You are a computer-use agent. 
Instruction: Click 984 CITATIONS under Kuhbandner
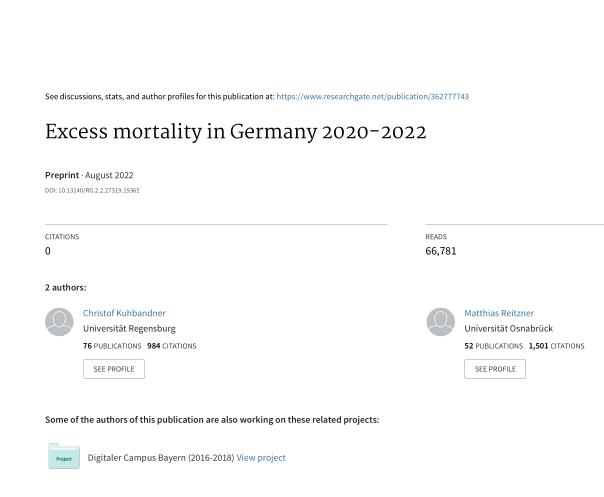[x=172, y=346]
